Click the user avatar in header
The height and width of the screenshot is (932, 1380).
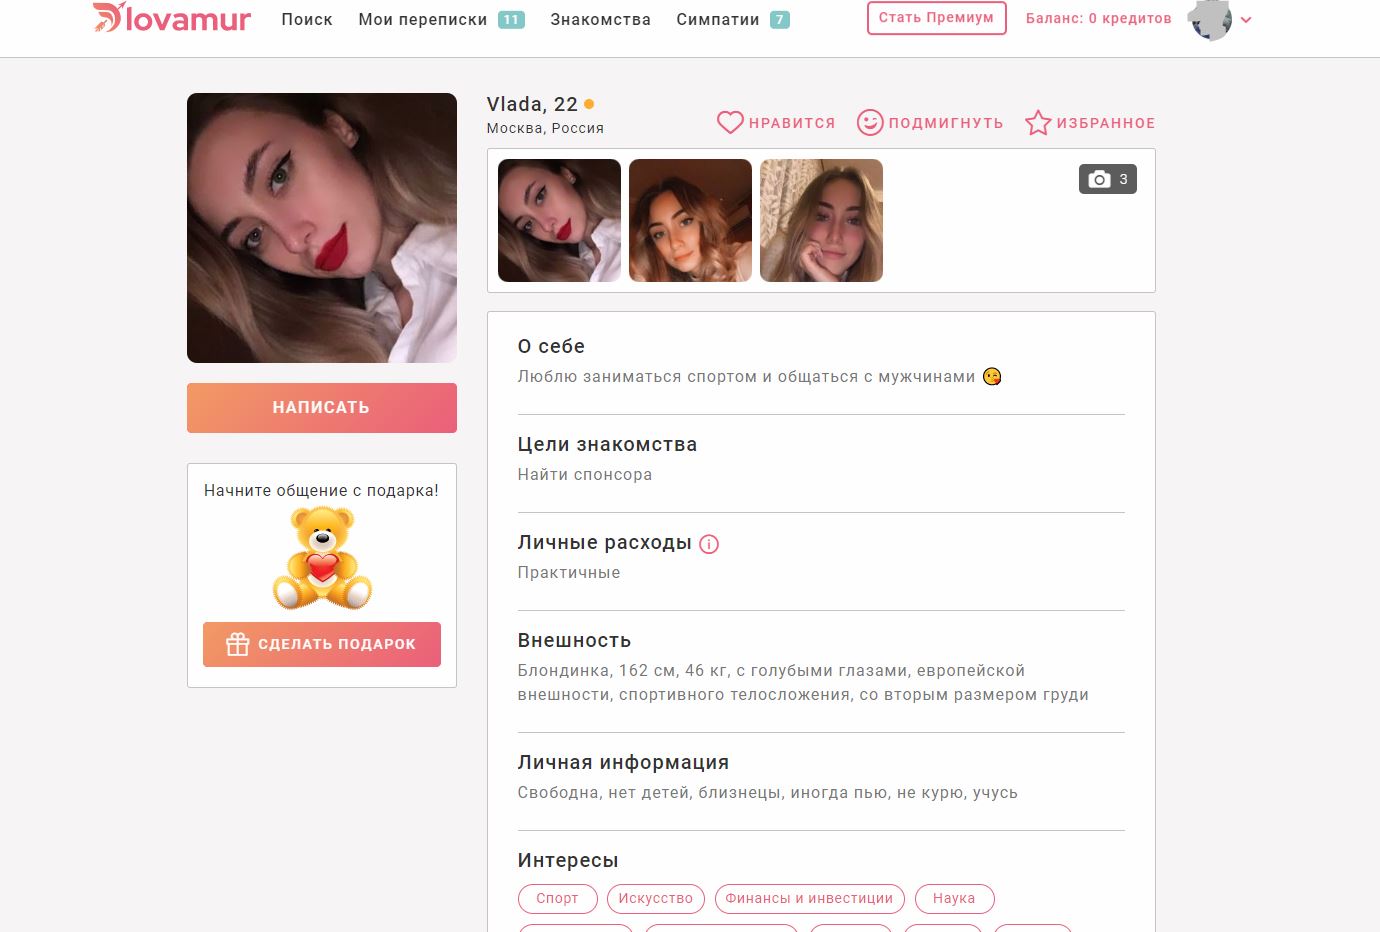(x=1209, y=19)
